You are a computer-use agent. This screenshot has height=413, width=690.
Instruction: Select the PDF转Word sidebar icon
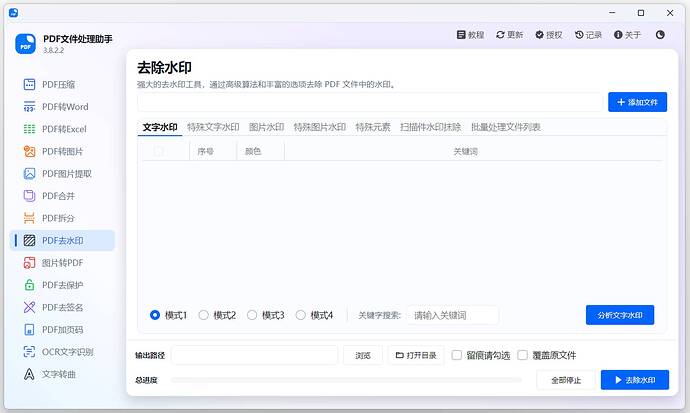point(29,107)
